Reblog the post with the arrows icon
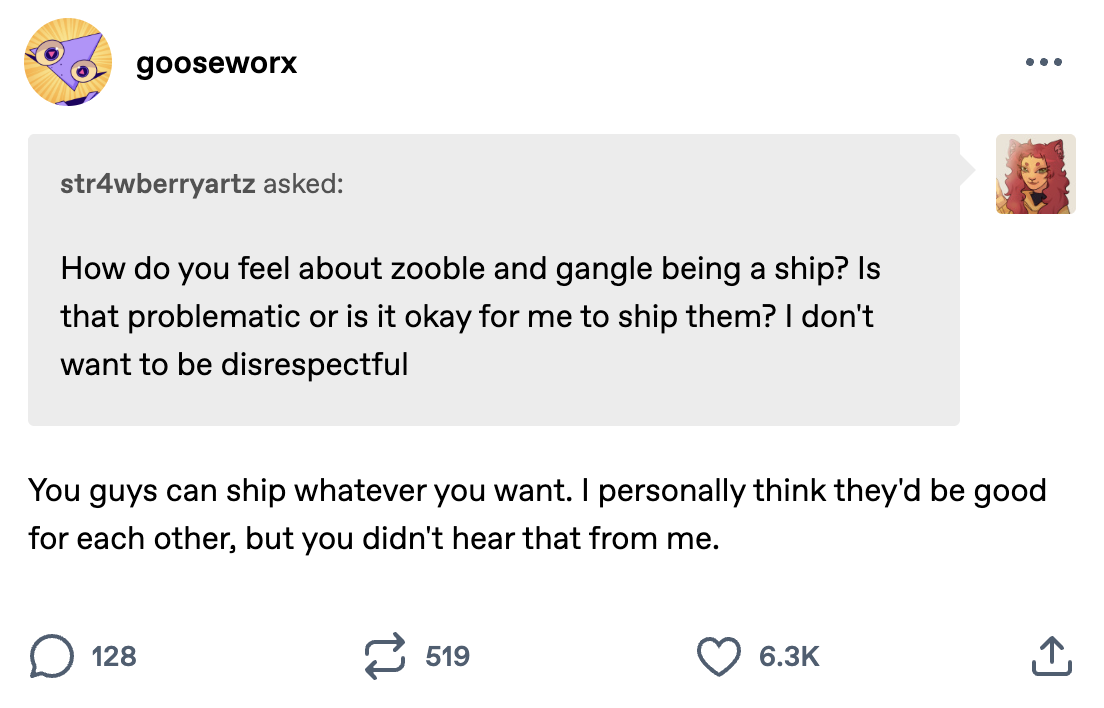This screenshot has height=708, width=1104. pos(384,656)
